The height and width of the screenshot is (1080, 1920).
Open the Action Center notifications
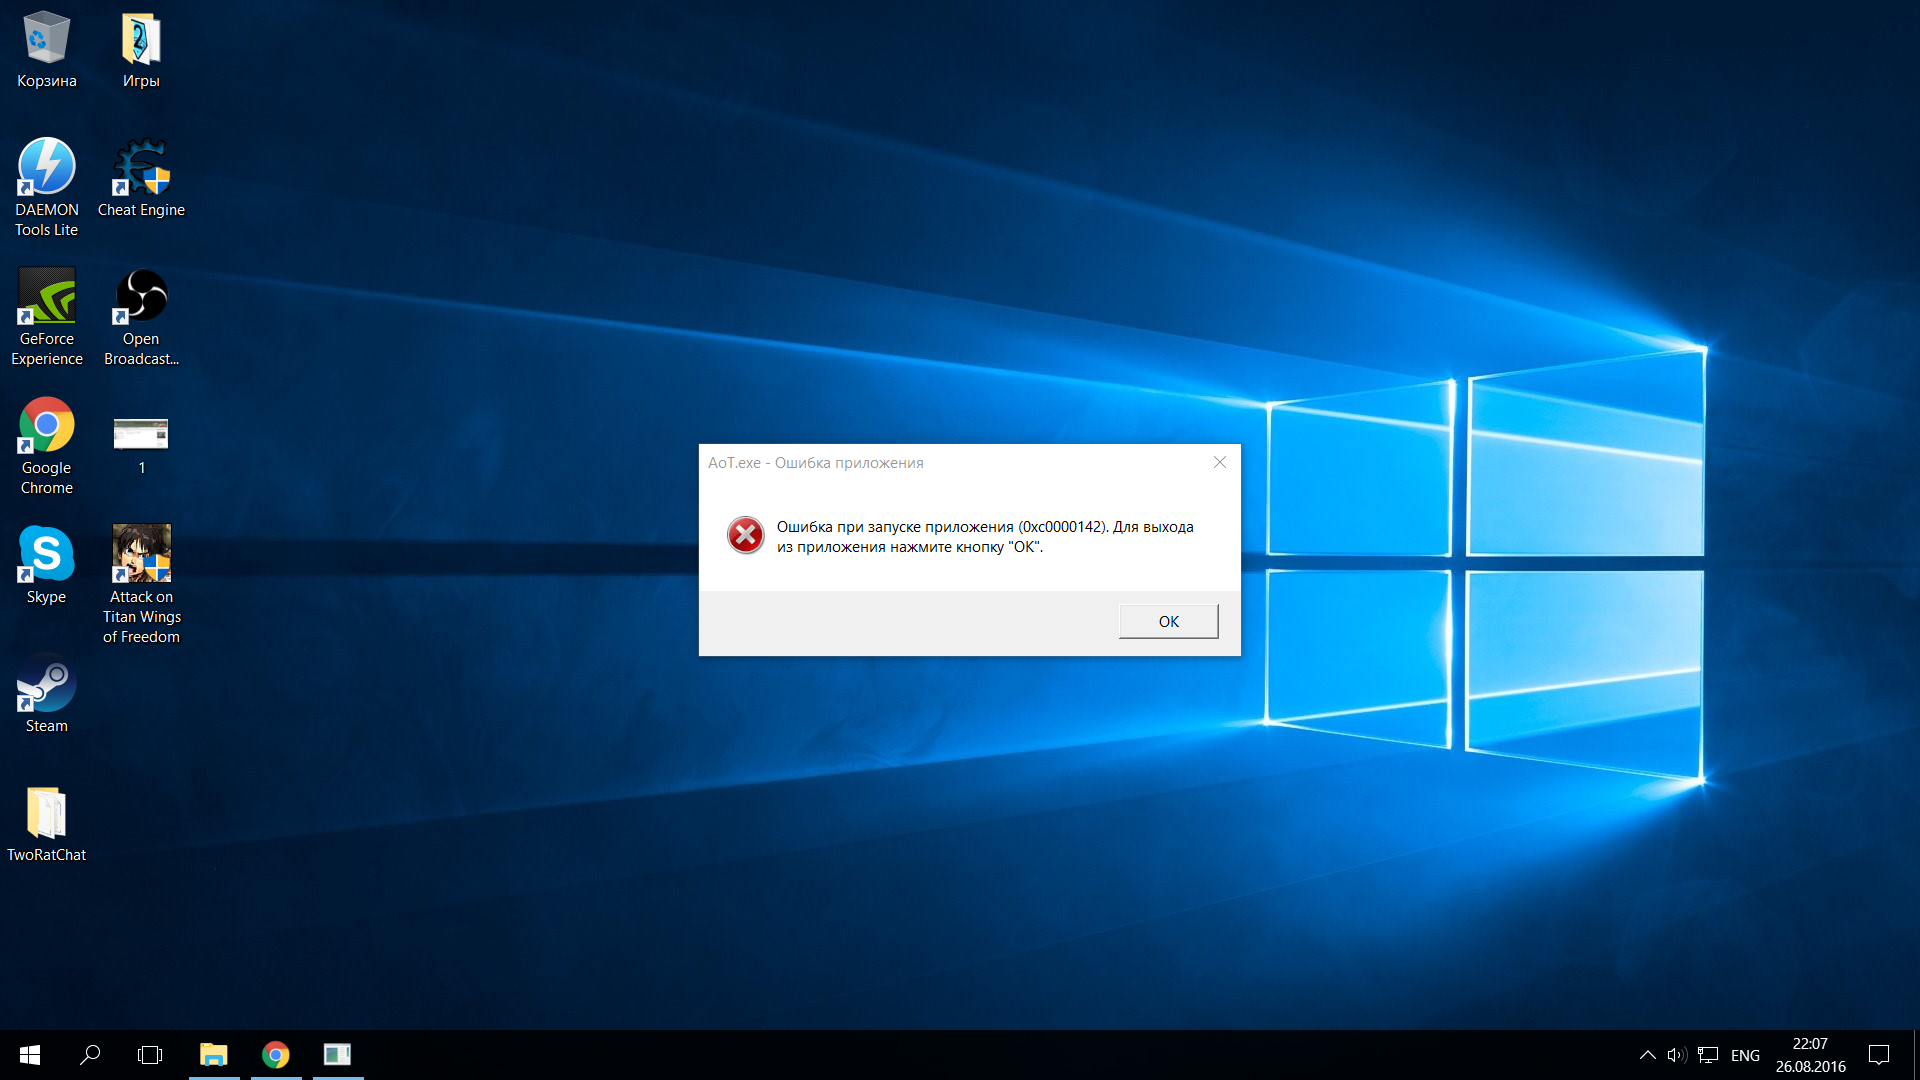(x=1879, y=1055)
